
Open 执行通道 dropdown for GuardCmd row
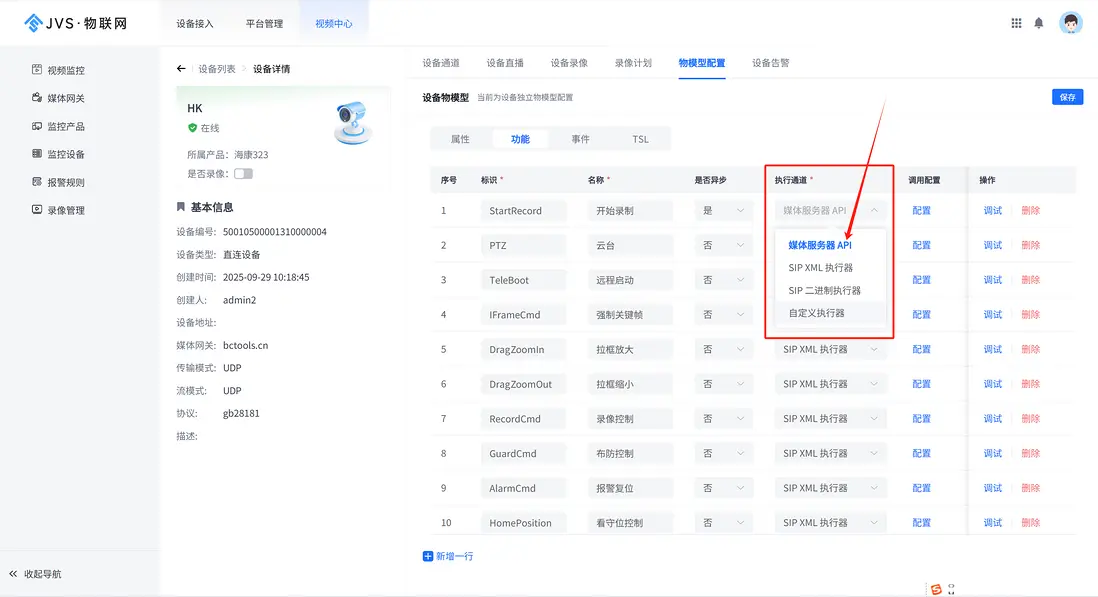click(830, 454)
